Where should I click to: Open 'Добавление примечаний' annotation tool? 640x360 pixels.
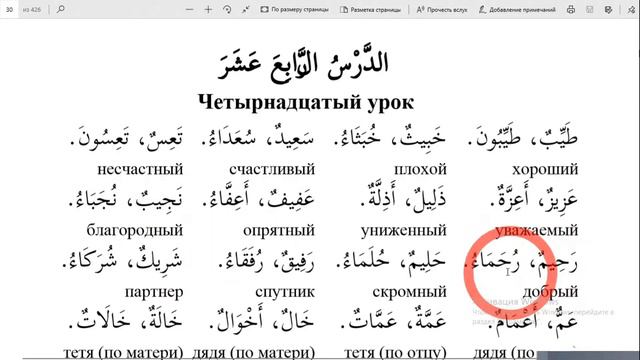coord(517,9)
